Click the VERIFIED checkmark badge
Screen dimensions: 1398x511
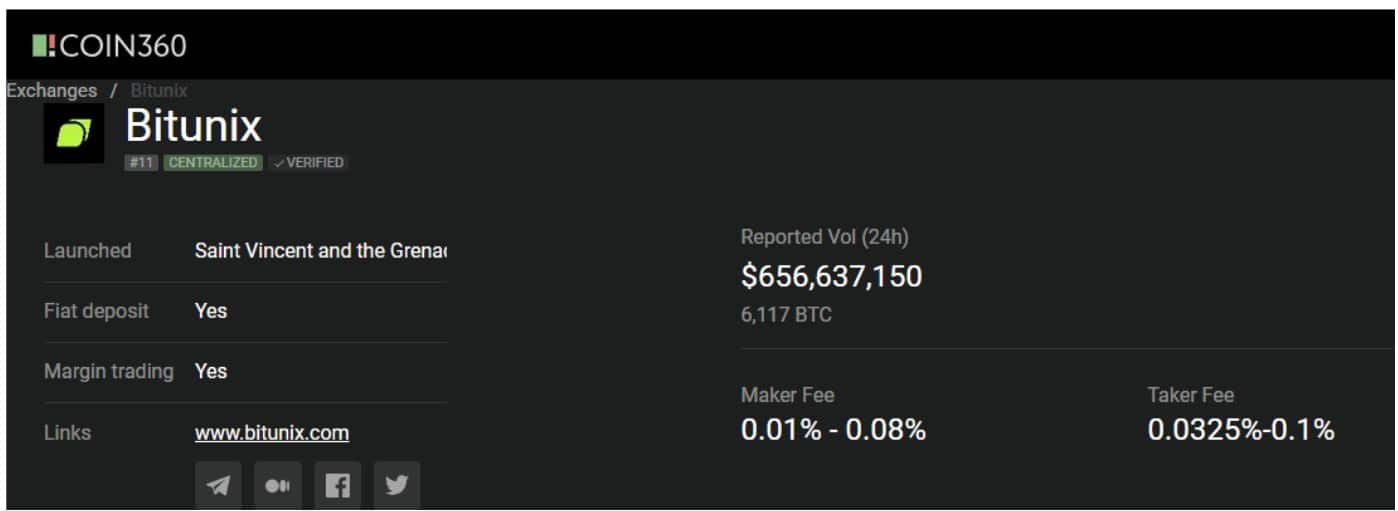(308, 163)
